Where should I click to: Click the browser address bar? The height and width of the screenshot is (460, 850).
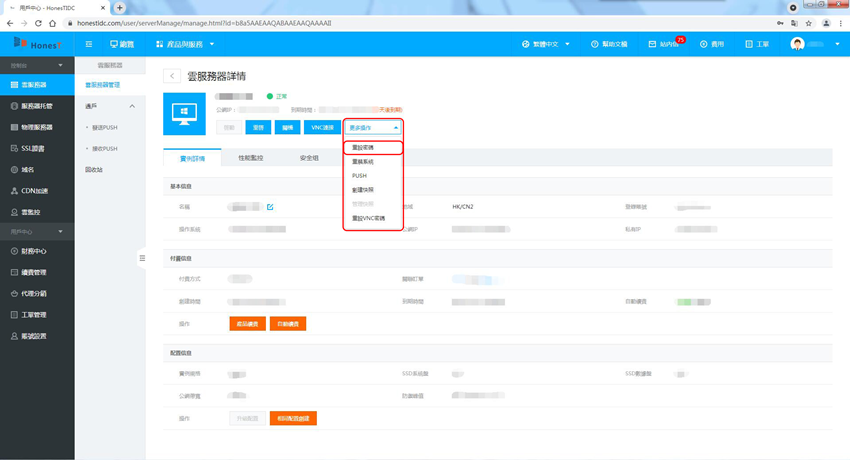pyautogui.click(x=417, y=23)
